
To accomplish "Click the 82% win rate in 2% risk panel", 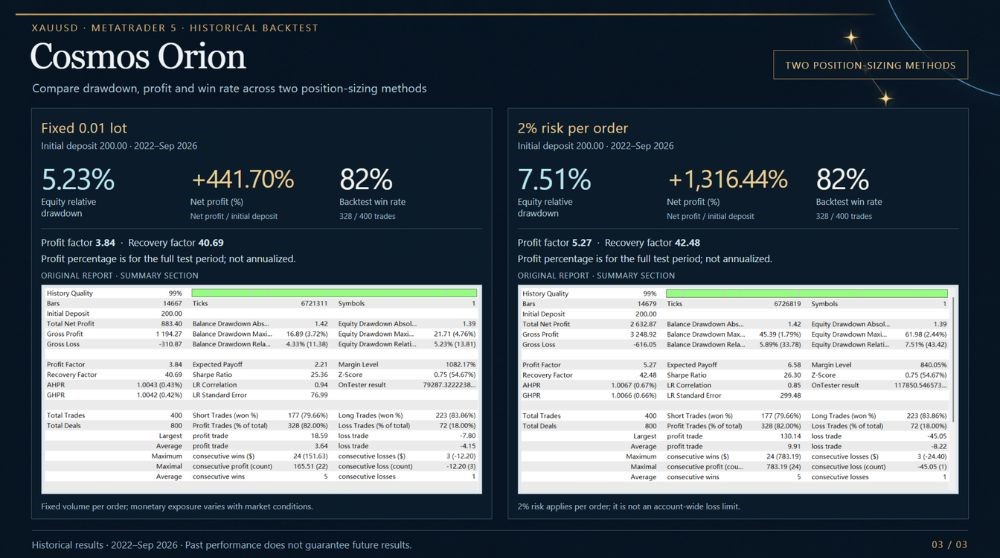I will pyautogui.click(x=842, y=179).
